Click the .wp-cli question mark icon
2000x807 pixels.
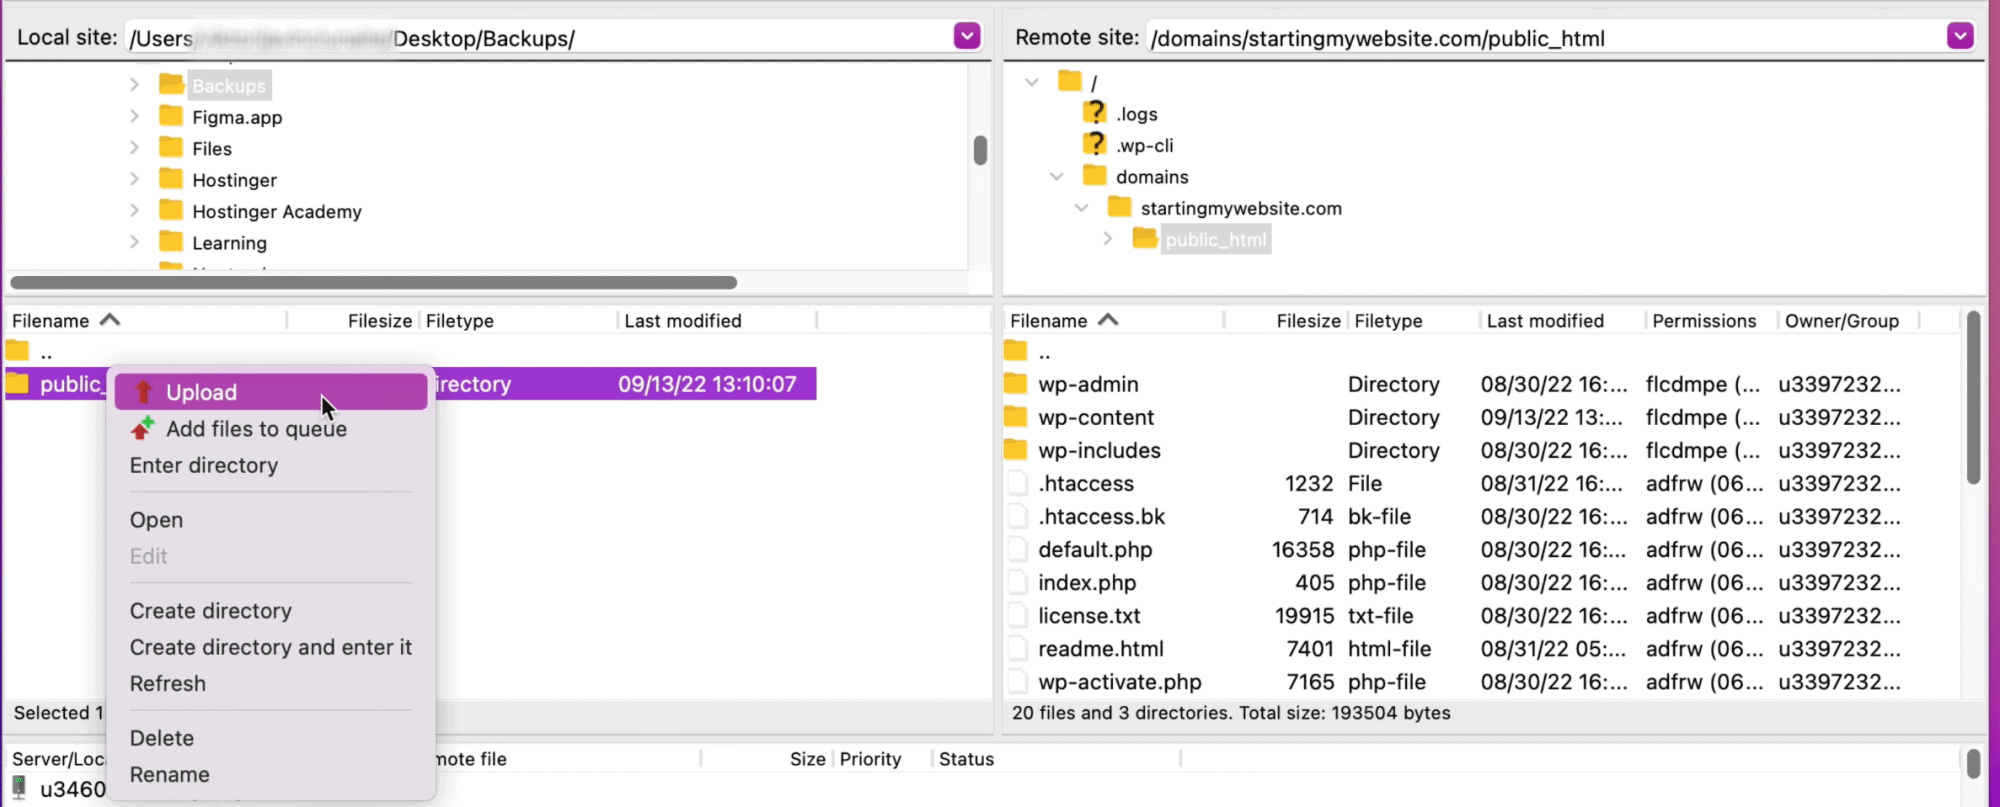[x=1096, y=145]
